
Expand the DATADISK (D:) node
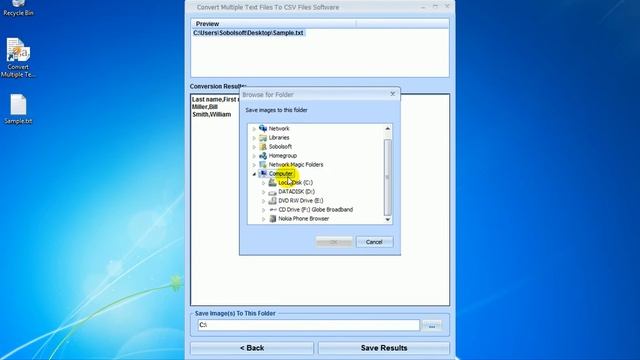[x=263, y=192]
